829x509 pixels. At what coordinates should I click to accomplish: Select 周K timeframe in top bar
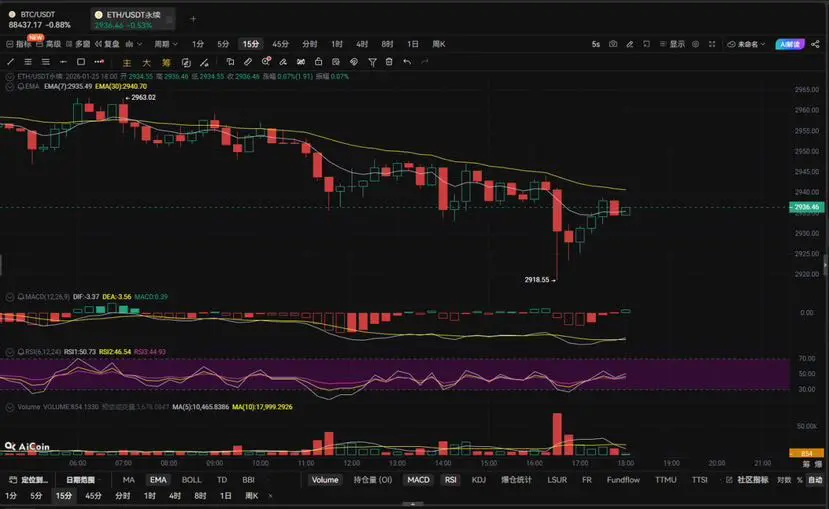[x=439, y=44]
